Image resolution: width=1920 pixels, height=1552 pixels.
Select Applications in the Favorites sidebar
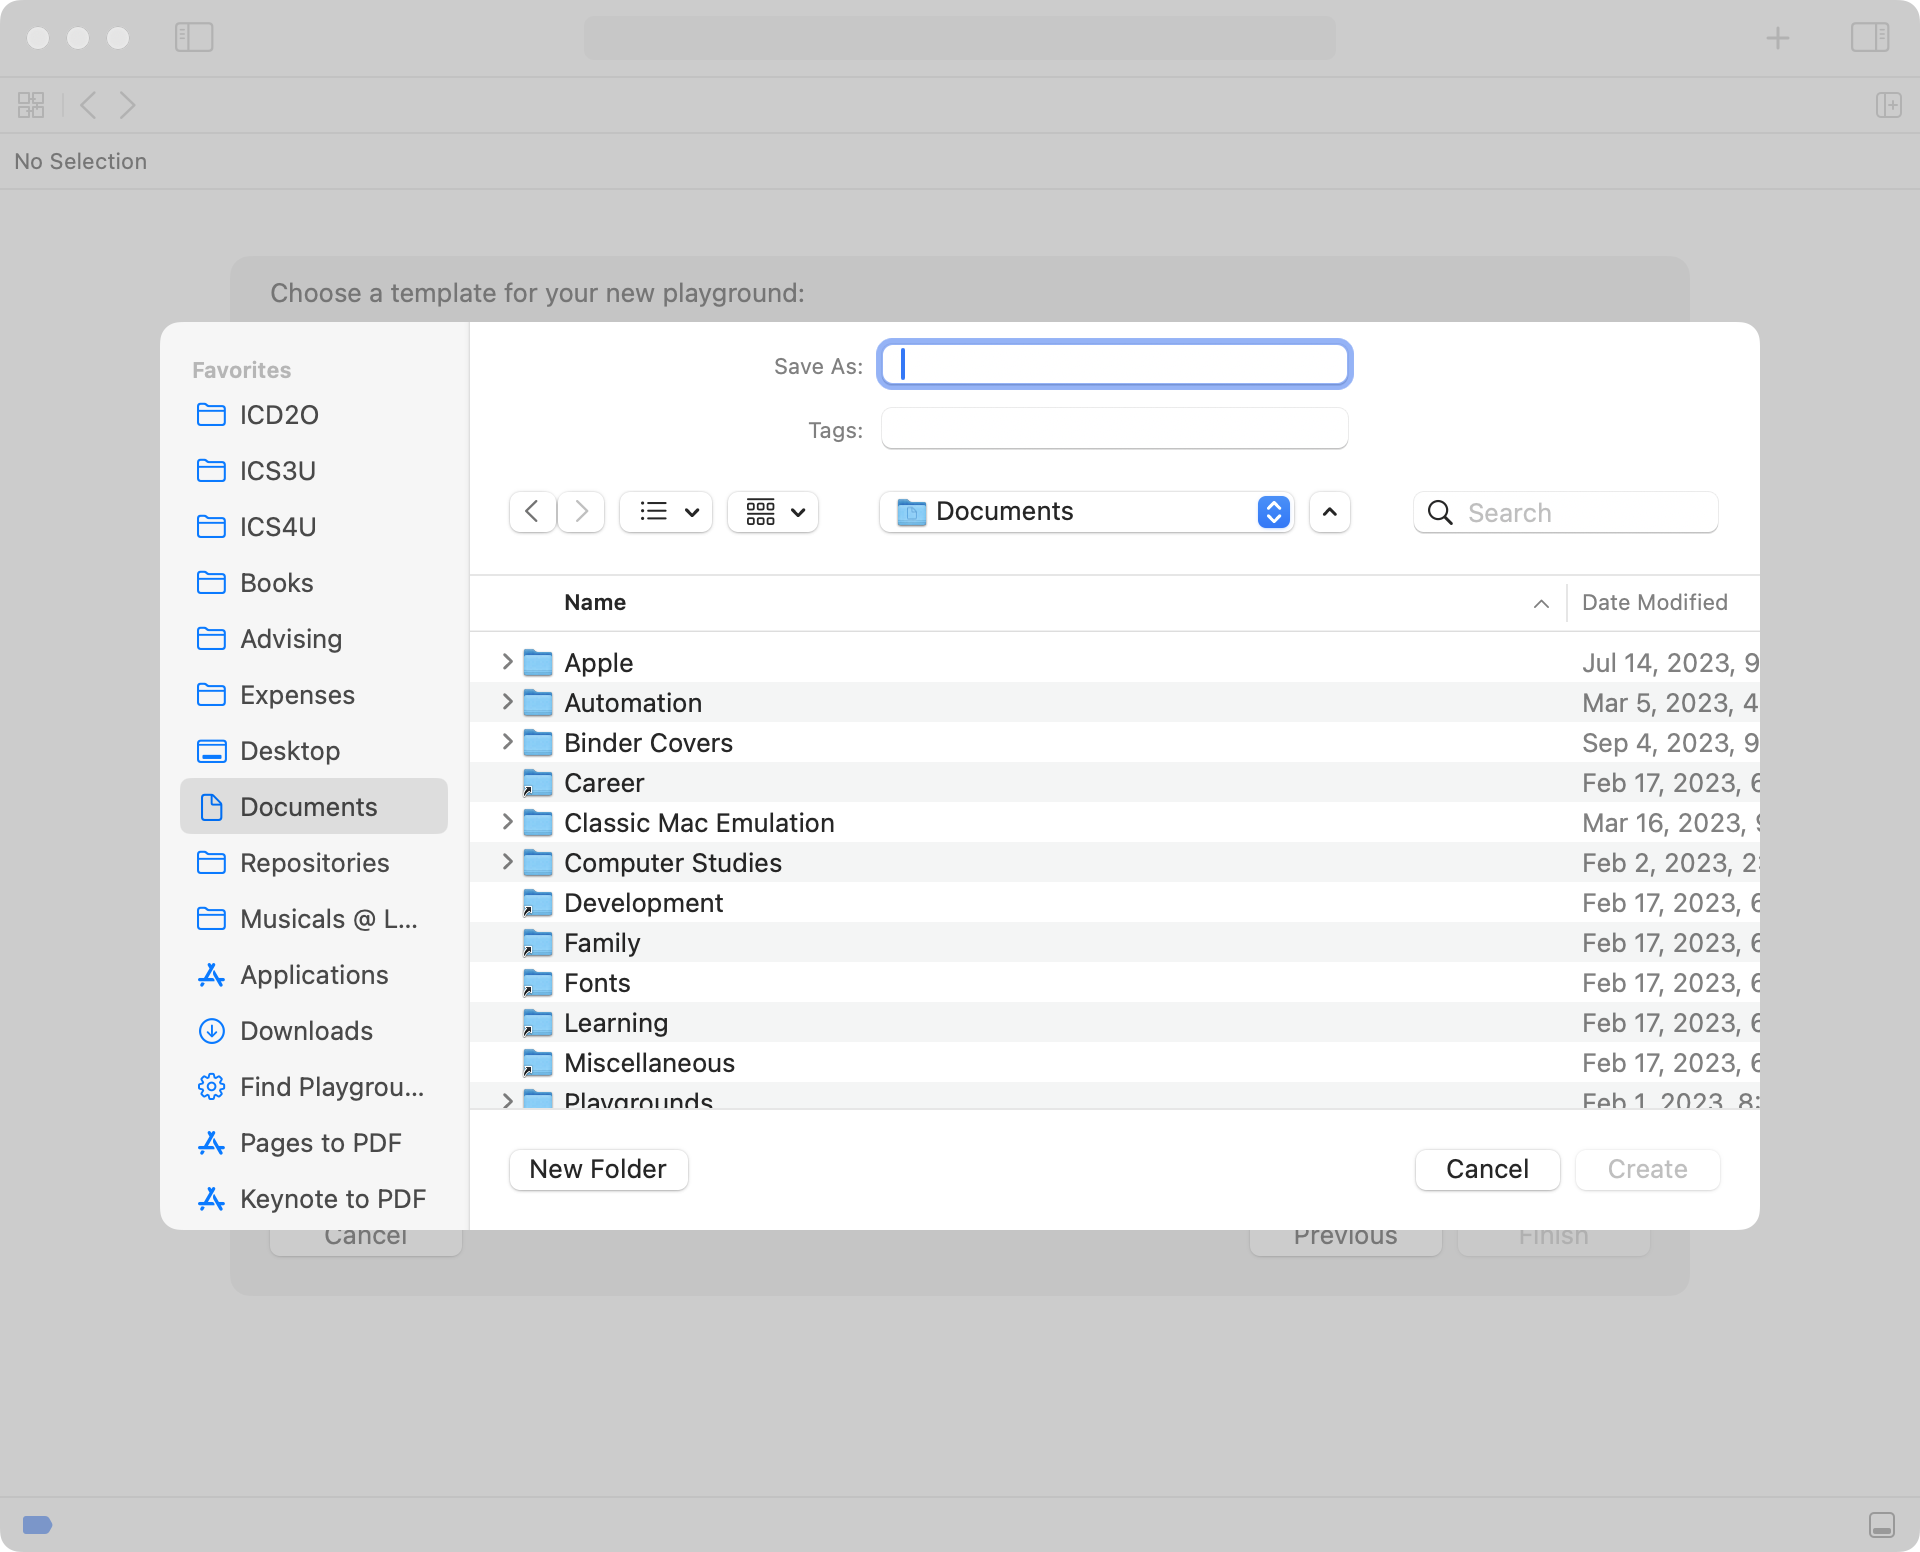[313, 975]
